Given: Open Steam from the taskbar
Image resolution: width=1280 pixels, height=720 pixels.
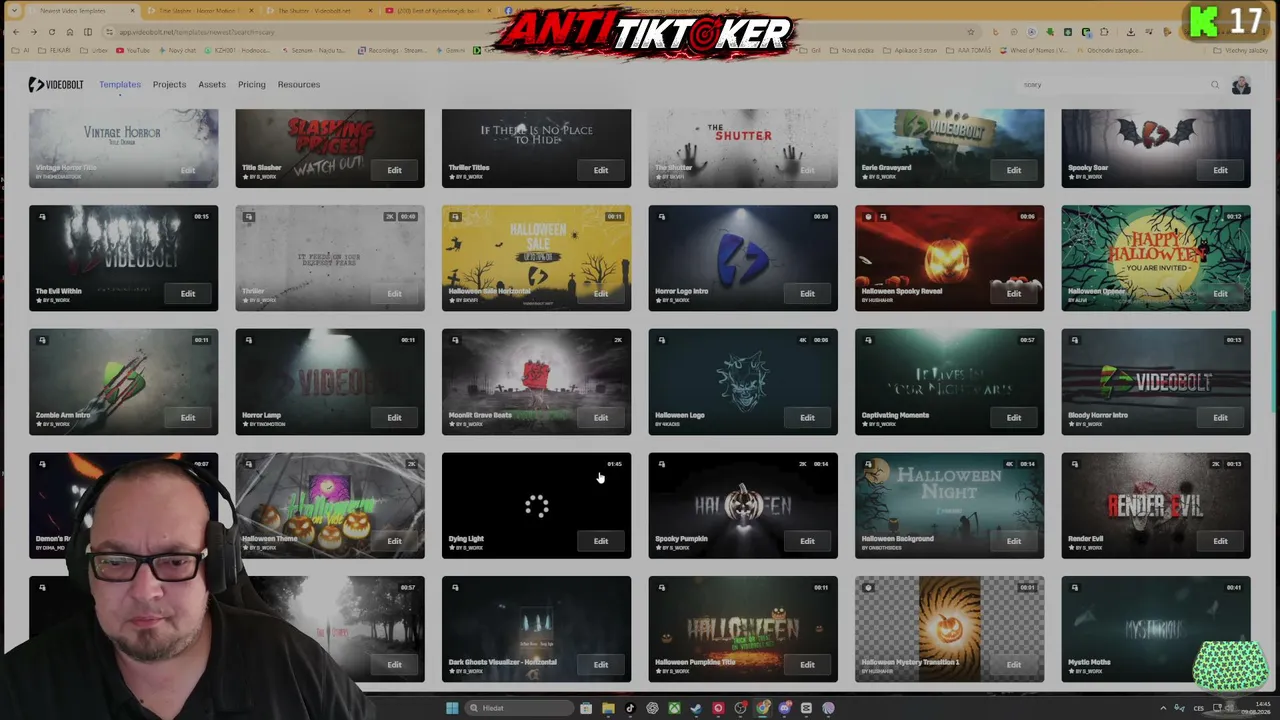Looking at the screenshot, I should point(696,708).
